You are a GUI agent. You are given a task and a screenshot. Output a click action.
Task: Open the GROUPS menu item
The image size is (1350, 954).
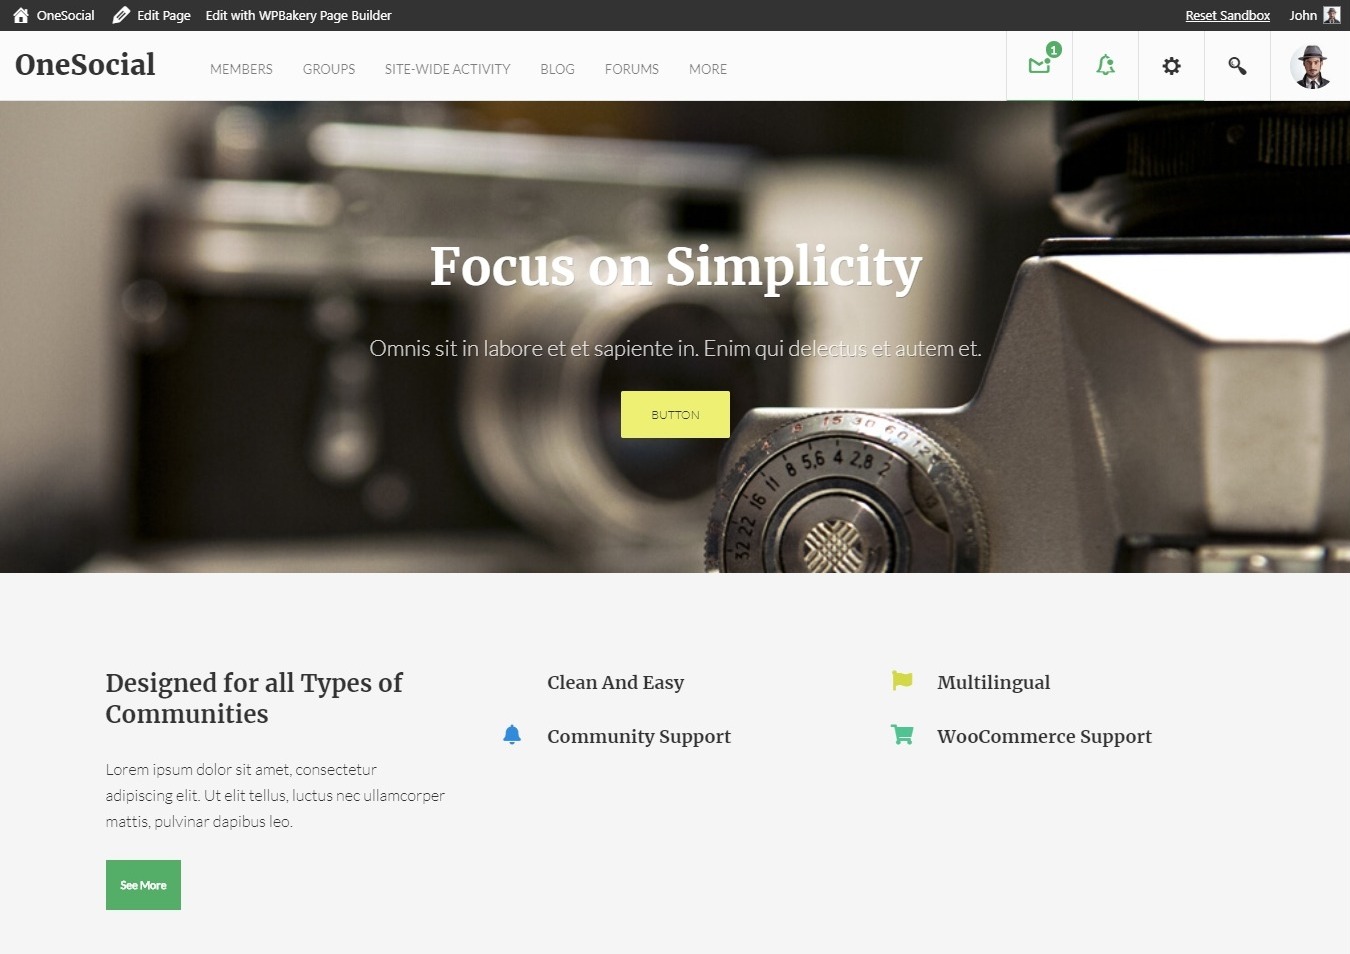point(329,69)
